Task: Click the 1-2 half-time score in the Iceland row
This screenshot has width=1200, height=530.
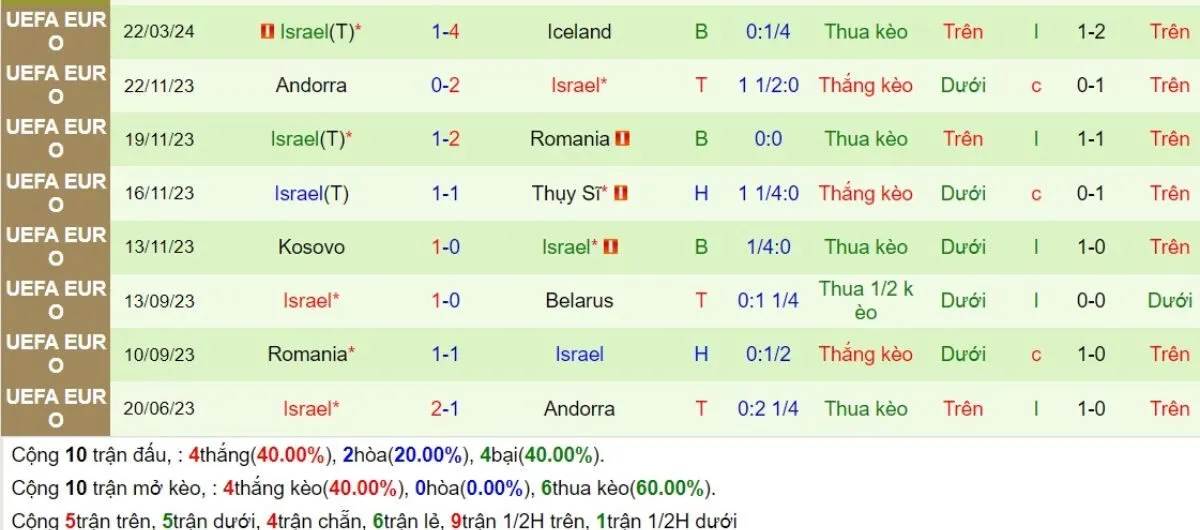Action: (1090, 32)
